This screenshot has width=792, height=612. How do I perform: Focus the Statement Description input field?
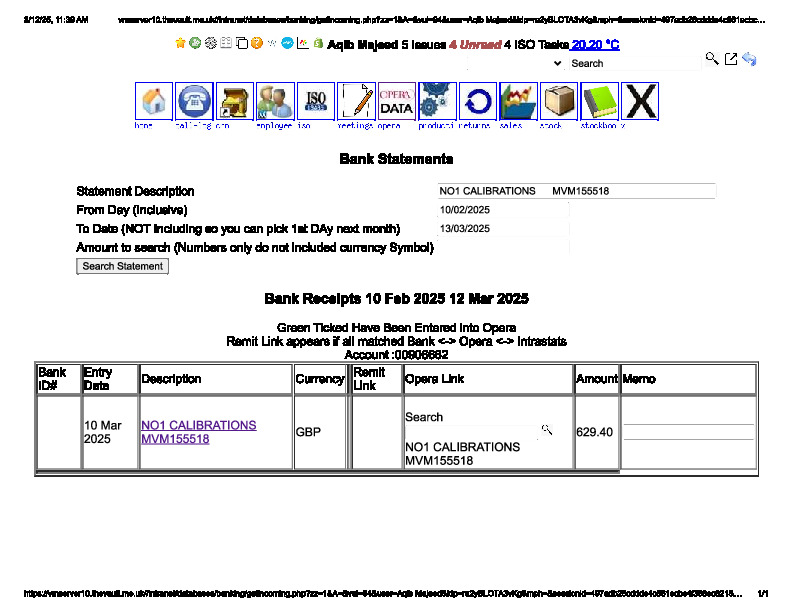click(576, 191)
